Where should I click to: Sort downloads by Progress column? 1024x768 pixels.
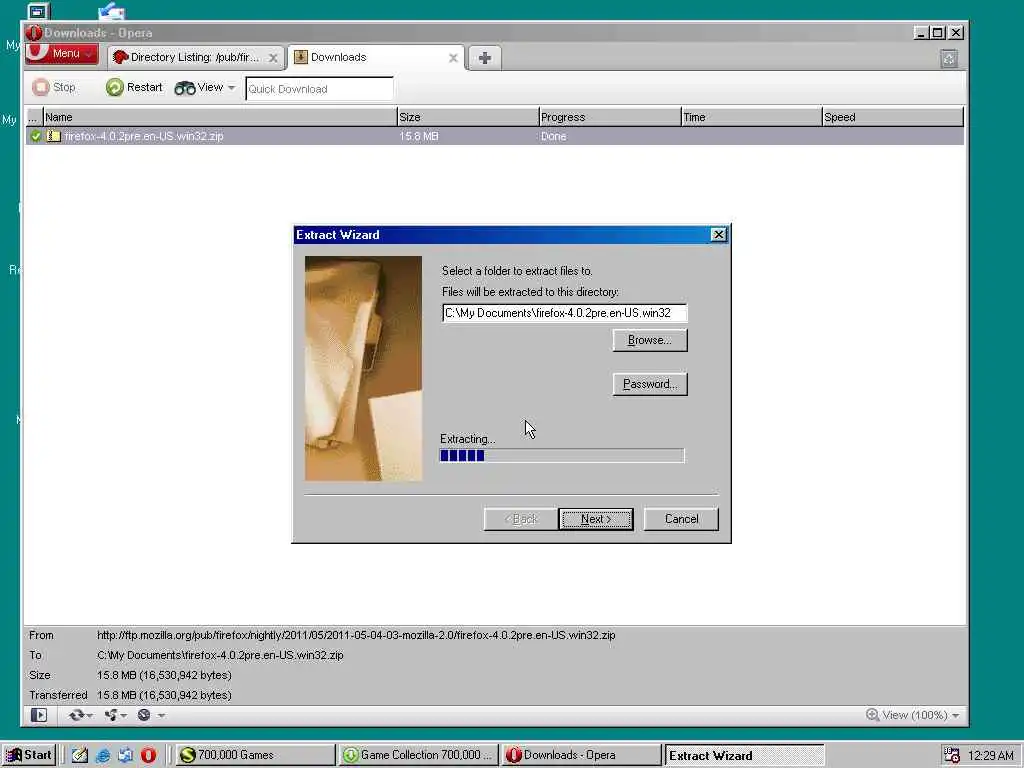coord(609,118)
